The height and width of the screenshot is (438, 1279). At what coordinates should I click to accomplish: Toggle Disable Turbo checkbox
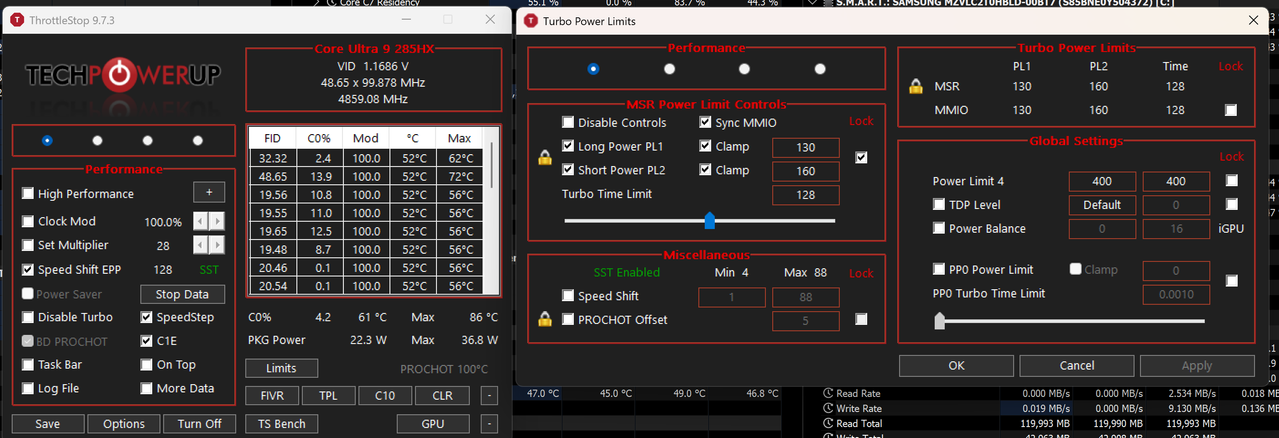28,317
